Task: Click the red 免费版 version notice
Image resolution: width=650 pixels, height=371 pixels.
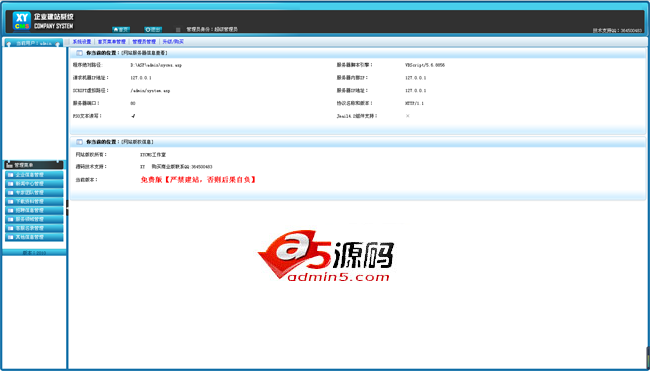Action: (x=198, y=179)
